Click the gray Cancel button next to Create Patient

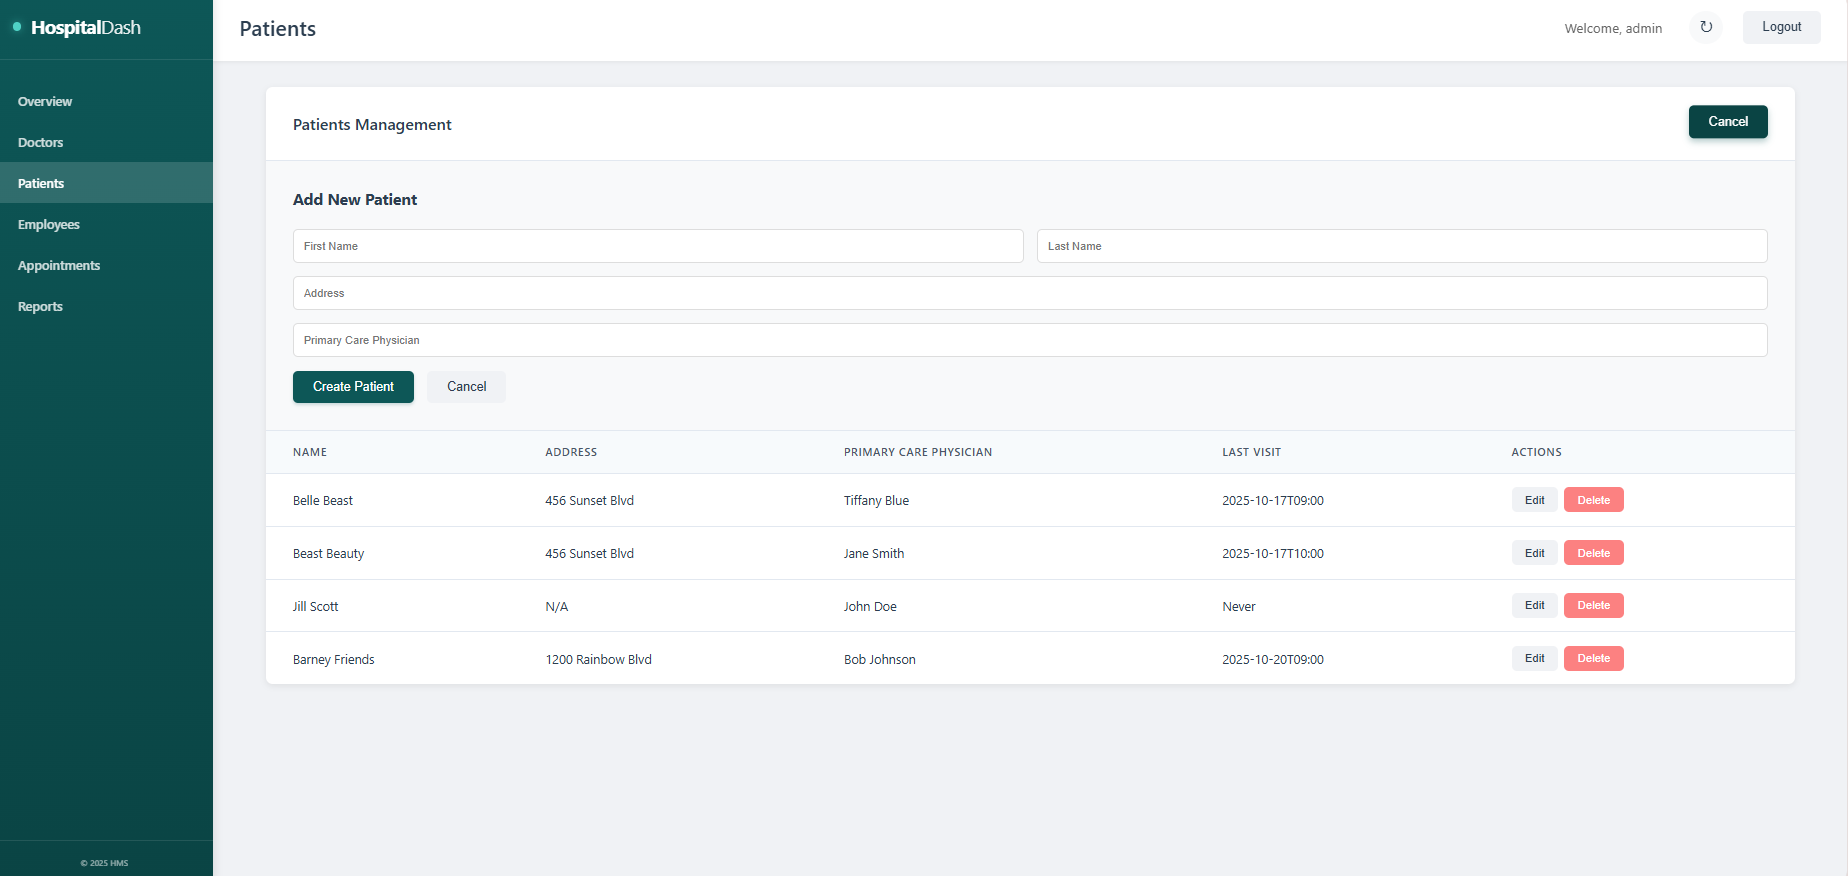(x=466, y=387)
